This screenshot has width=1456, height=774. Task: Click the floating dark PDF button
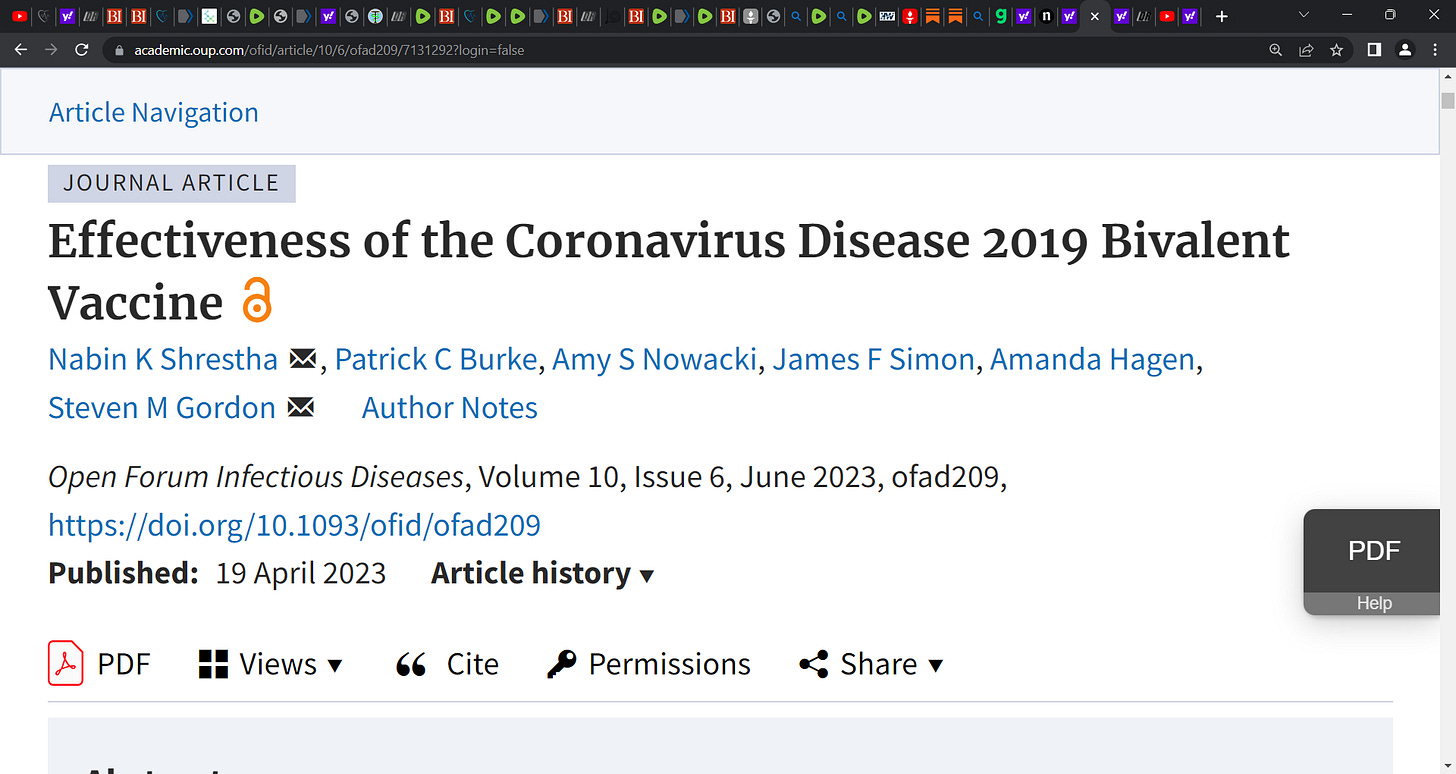tap(1374, 551)
